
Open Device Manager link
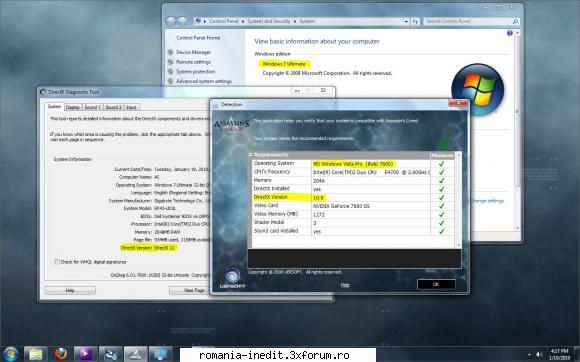193,52
